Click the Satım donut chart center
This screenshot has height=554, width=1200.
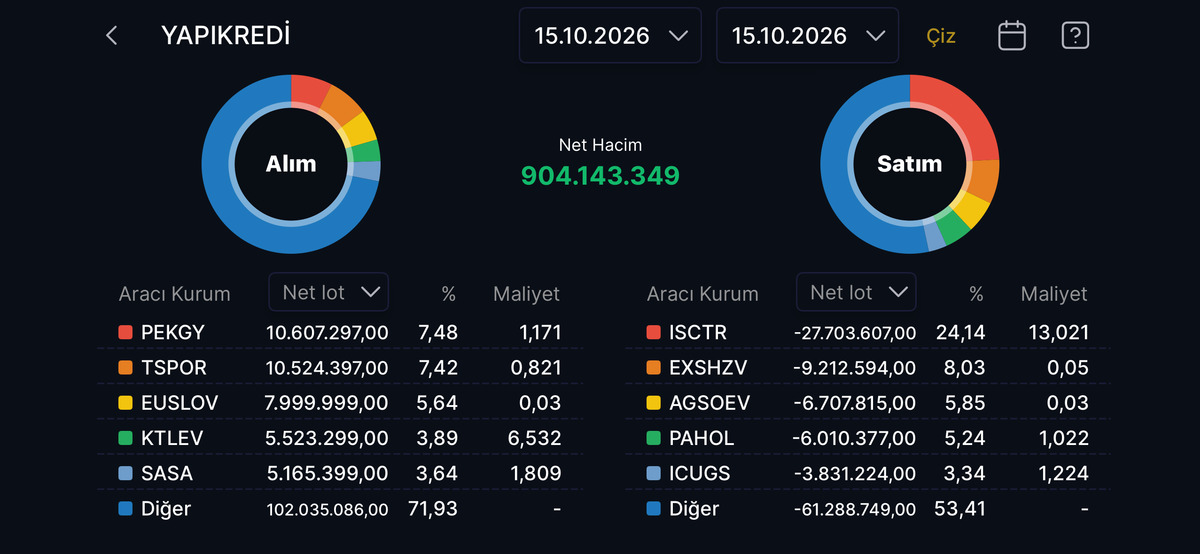(x=910, y=164)
